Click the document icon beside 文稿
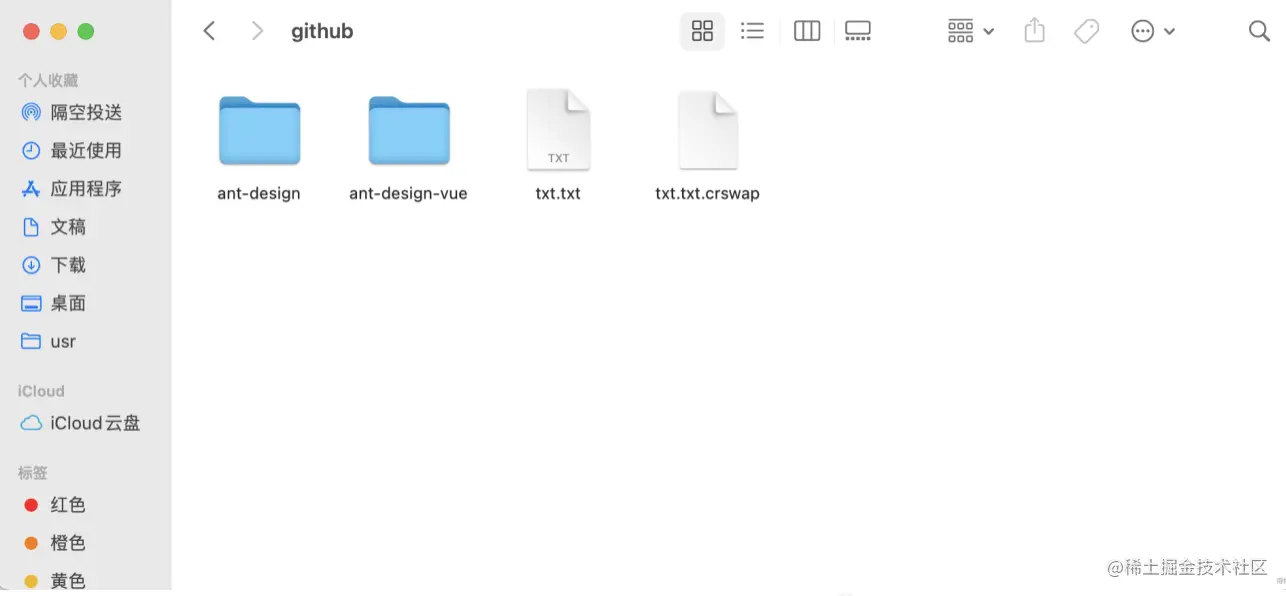1286x596 pixels. [x=31, y=227]
